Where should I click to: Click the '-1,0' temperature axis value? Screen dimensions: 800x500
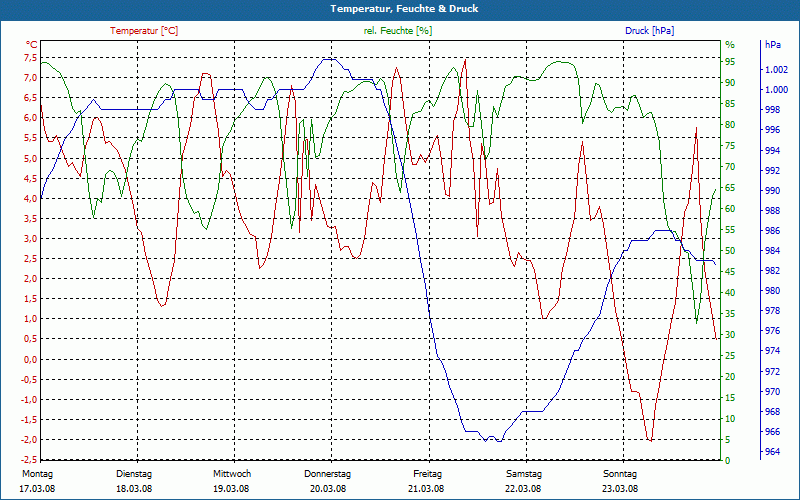30,400
